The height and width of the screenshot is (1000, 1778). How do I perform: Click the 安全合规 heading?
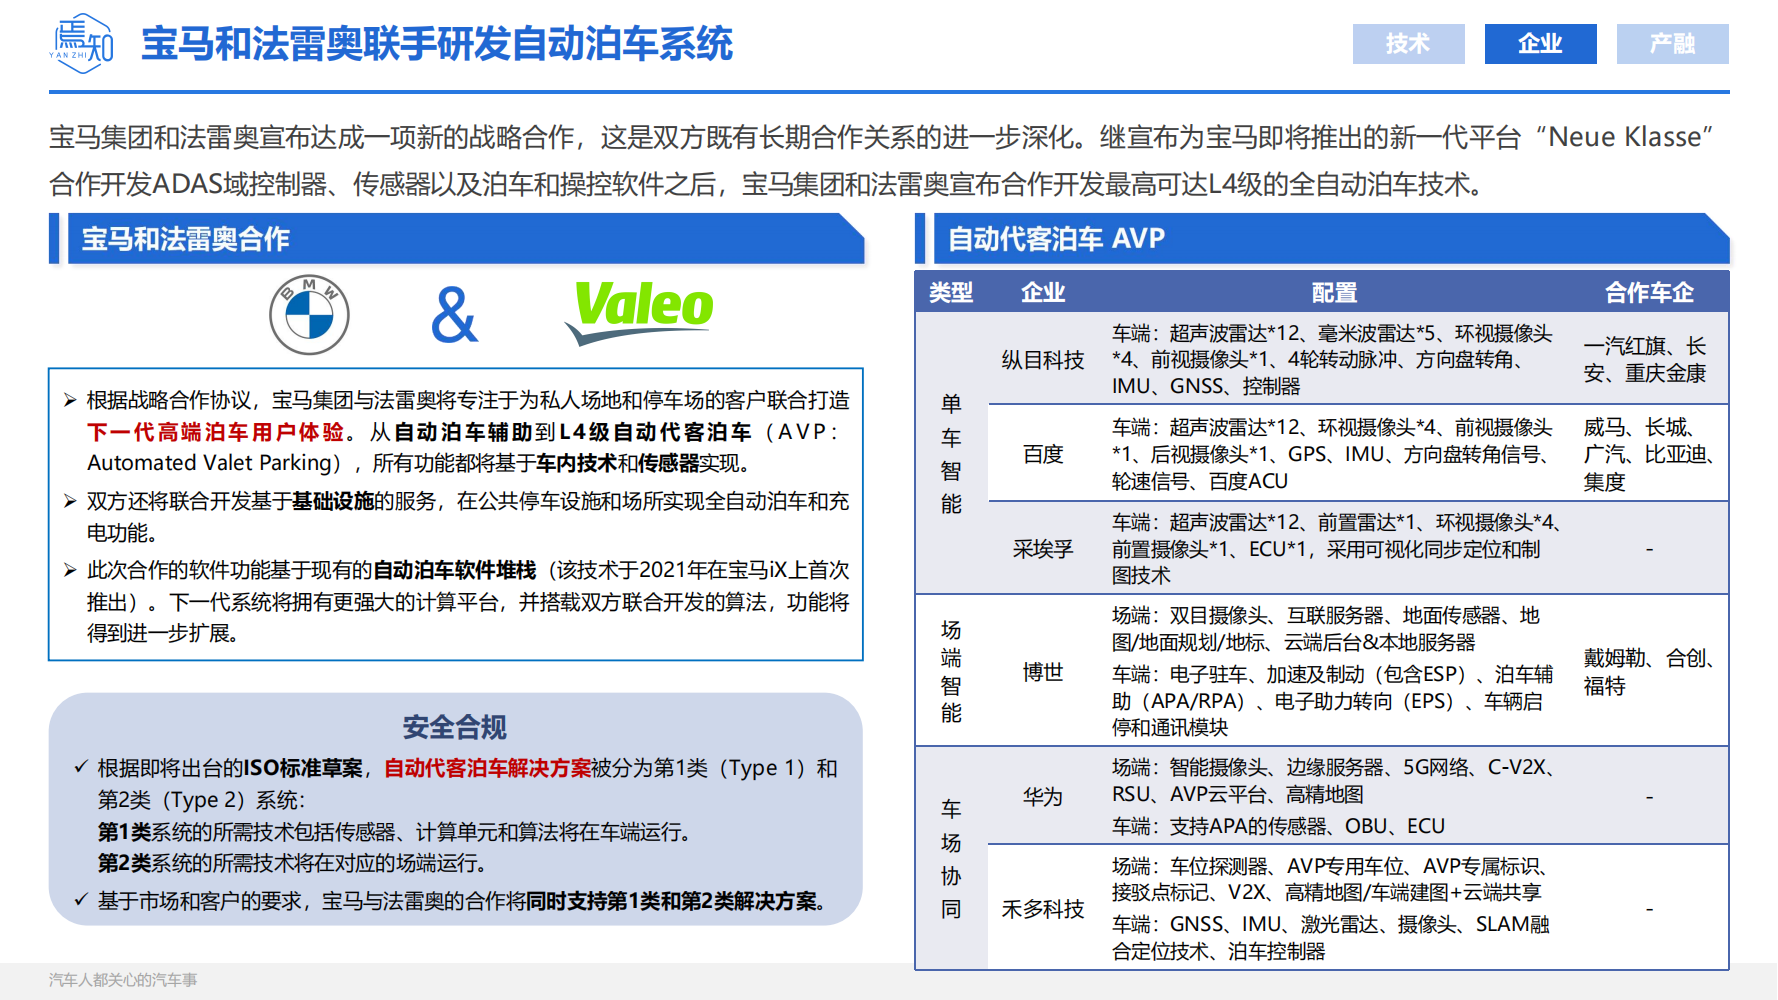coord(455,727)
